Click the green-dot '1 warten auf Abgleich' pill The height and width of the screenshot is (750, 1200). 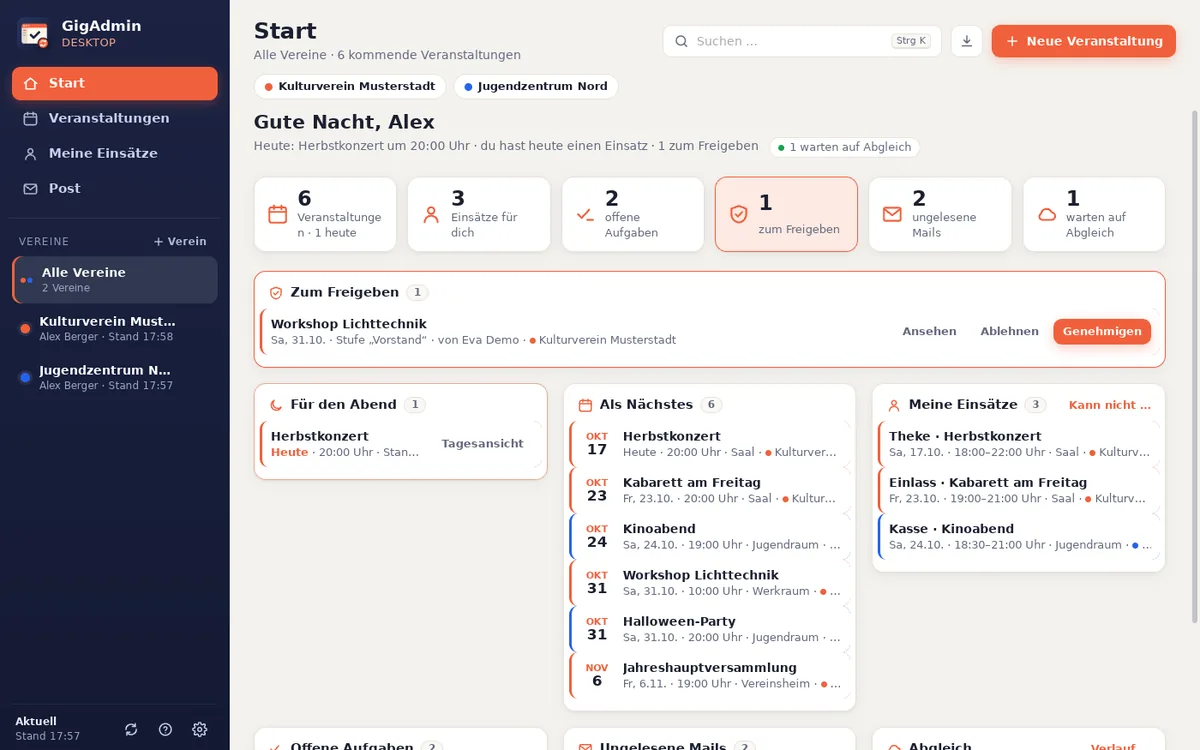pyautogui.click(x=844, y=147)
